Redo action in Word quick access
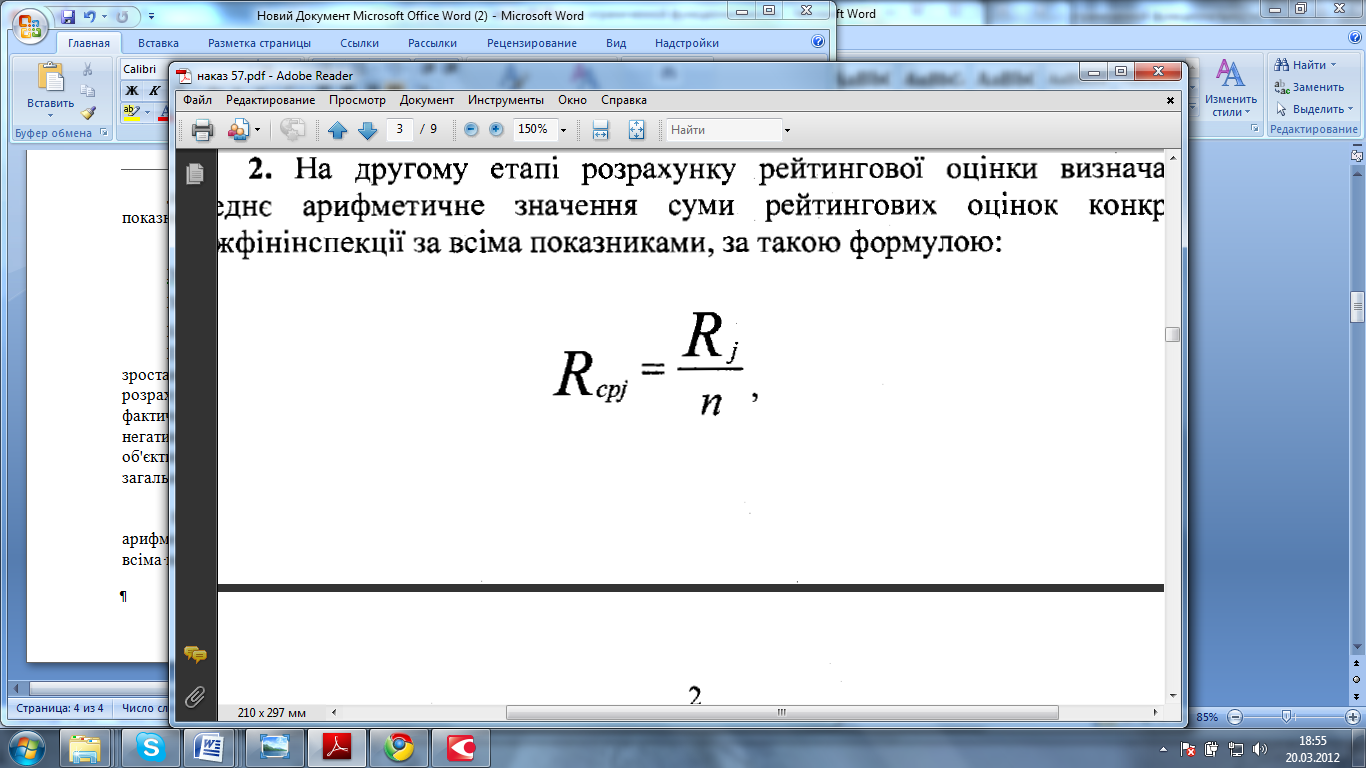This screenshot has width=1366, height=768. pos(122,17)
